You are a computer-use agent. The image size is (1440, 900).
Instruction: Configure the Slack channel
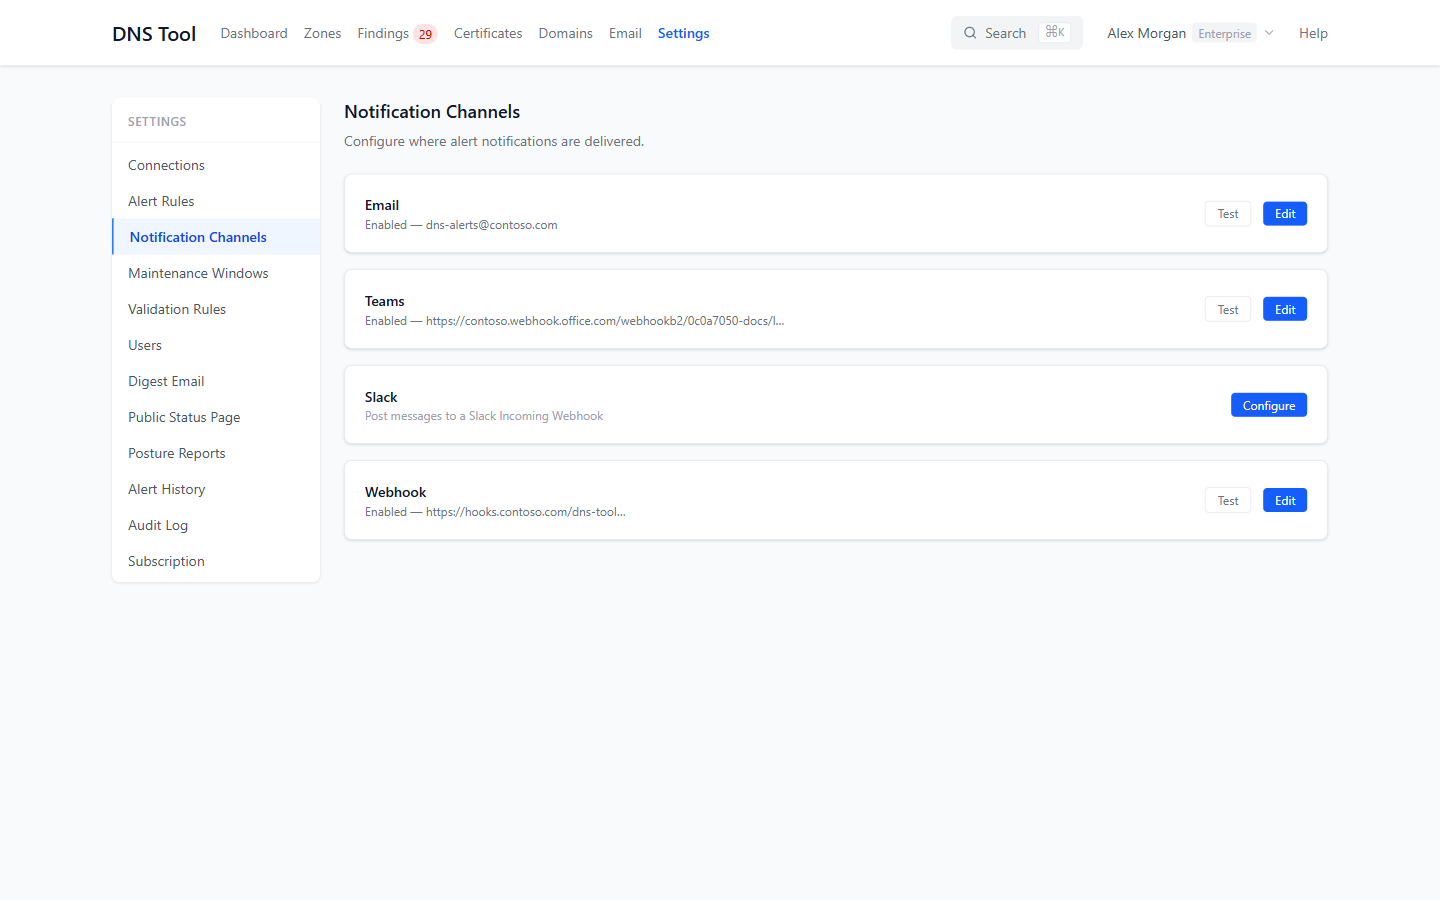(1269, 405)
